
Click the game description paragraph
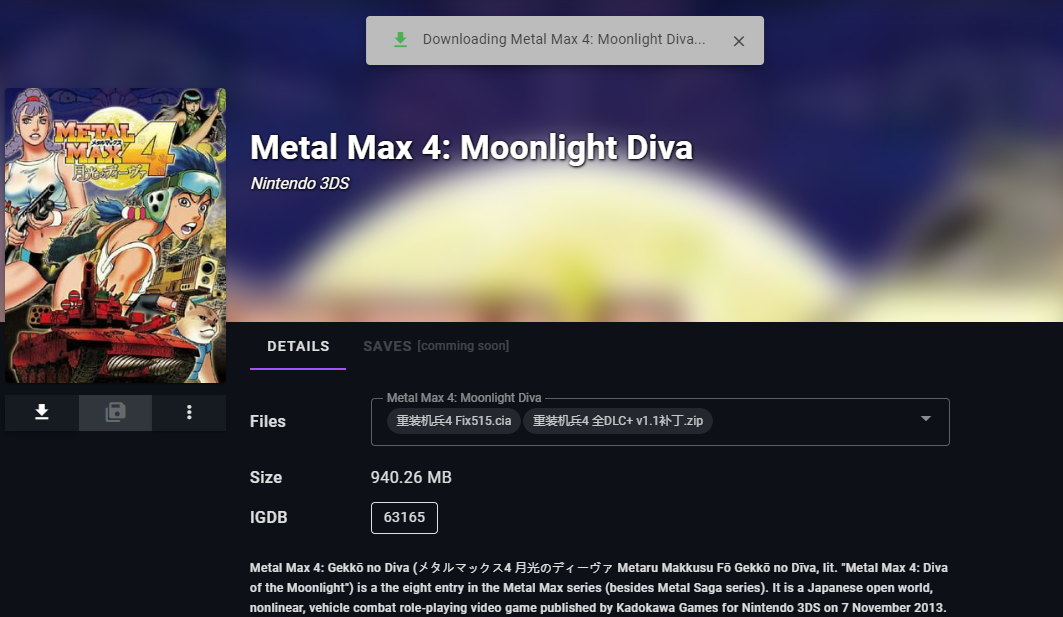pos(598,588)
